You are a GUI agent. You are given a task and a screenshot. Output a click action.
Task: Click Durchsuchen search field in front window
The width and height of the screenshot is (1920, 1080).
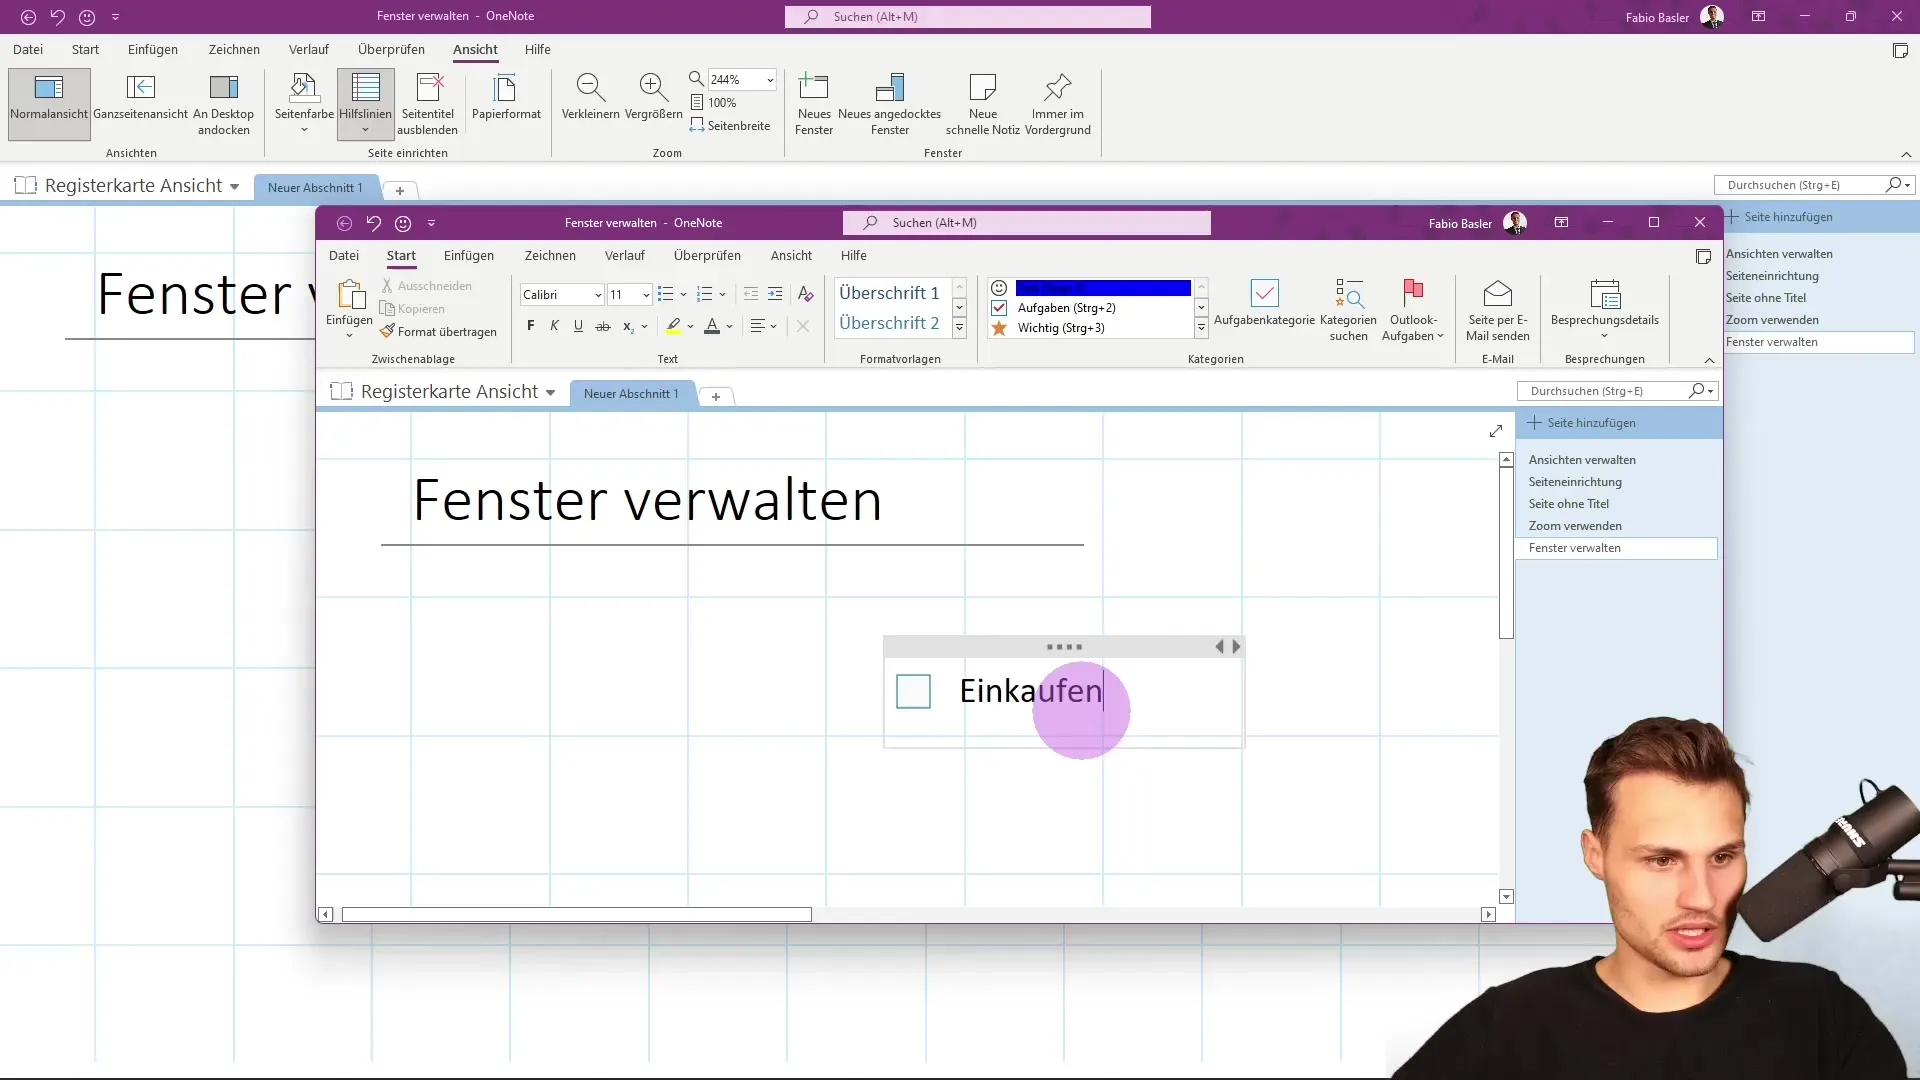(x=1605, y=391)
